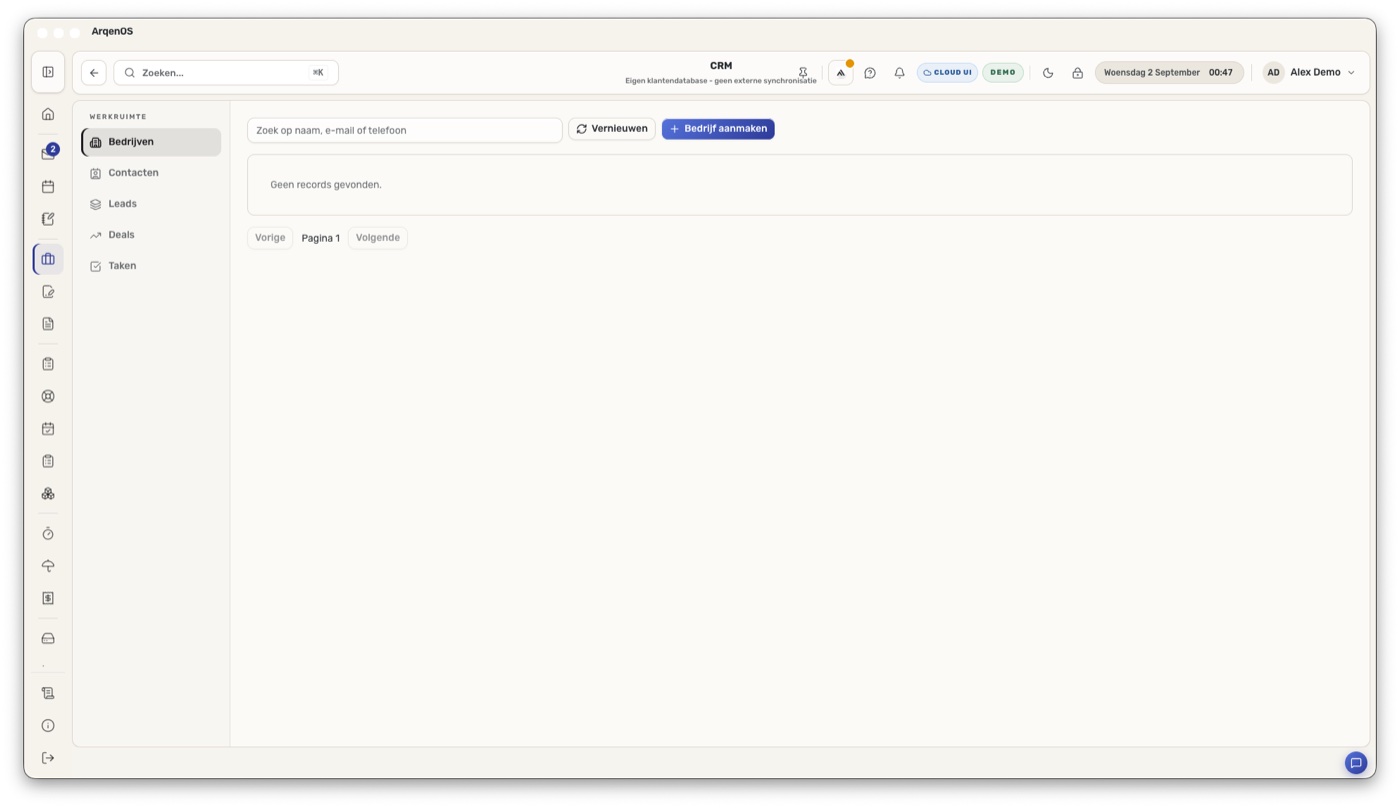Click the lock screen padlock icon
Viewport: 1400px width, 808px height.
[1077, 72]
